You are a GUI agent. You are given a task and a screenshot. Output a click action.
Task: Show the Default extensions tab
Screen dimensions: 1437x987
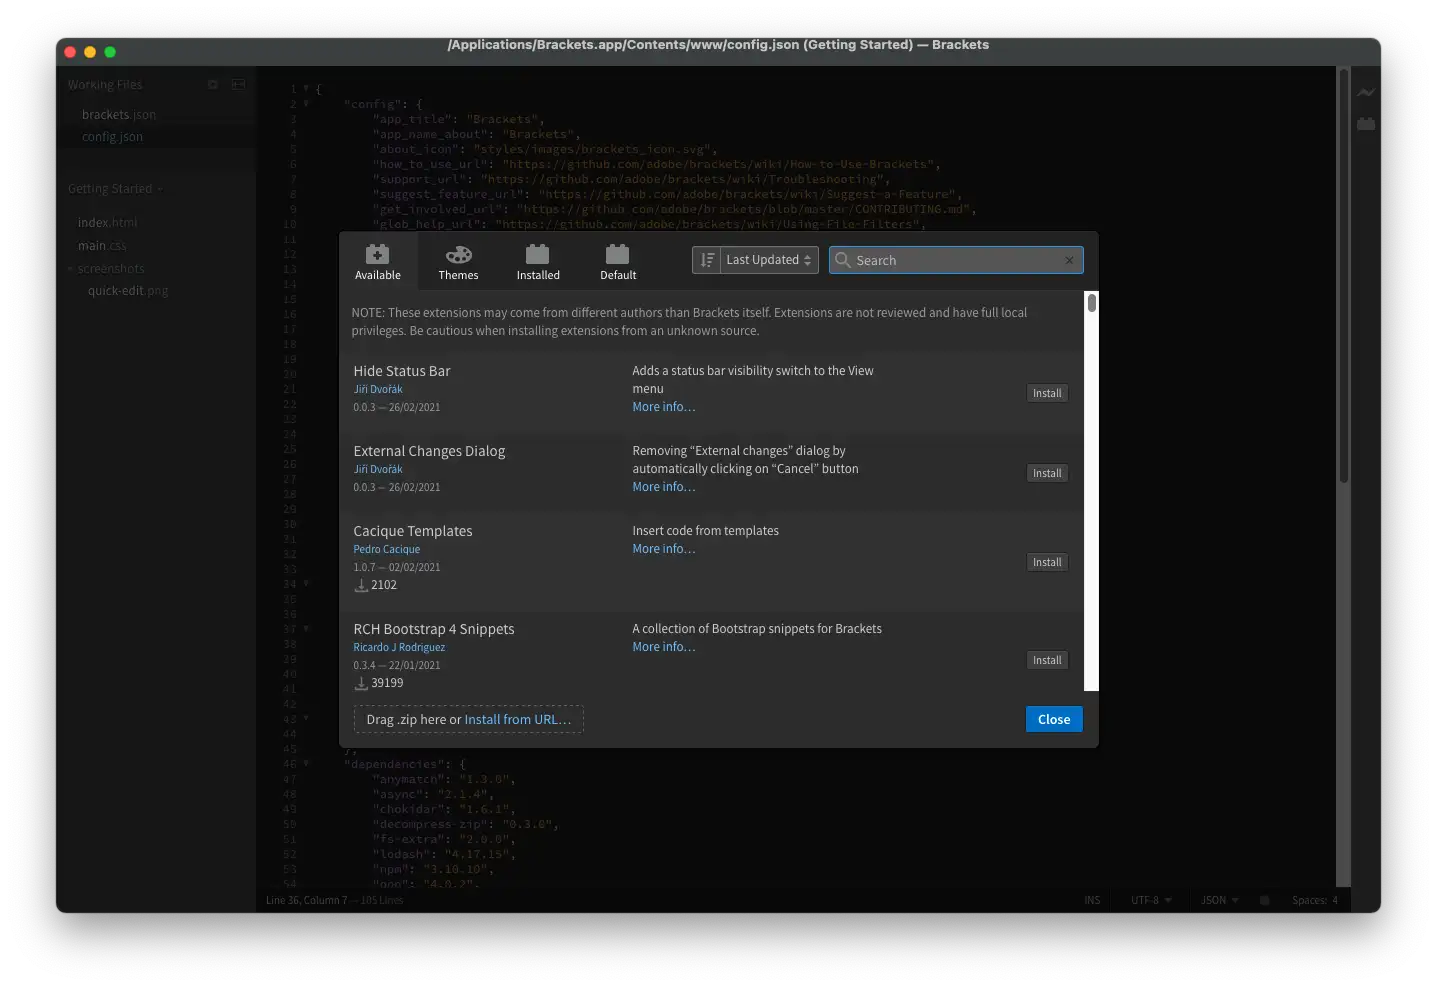[x=618, y=262]
